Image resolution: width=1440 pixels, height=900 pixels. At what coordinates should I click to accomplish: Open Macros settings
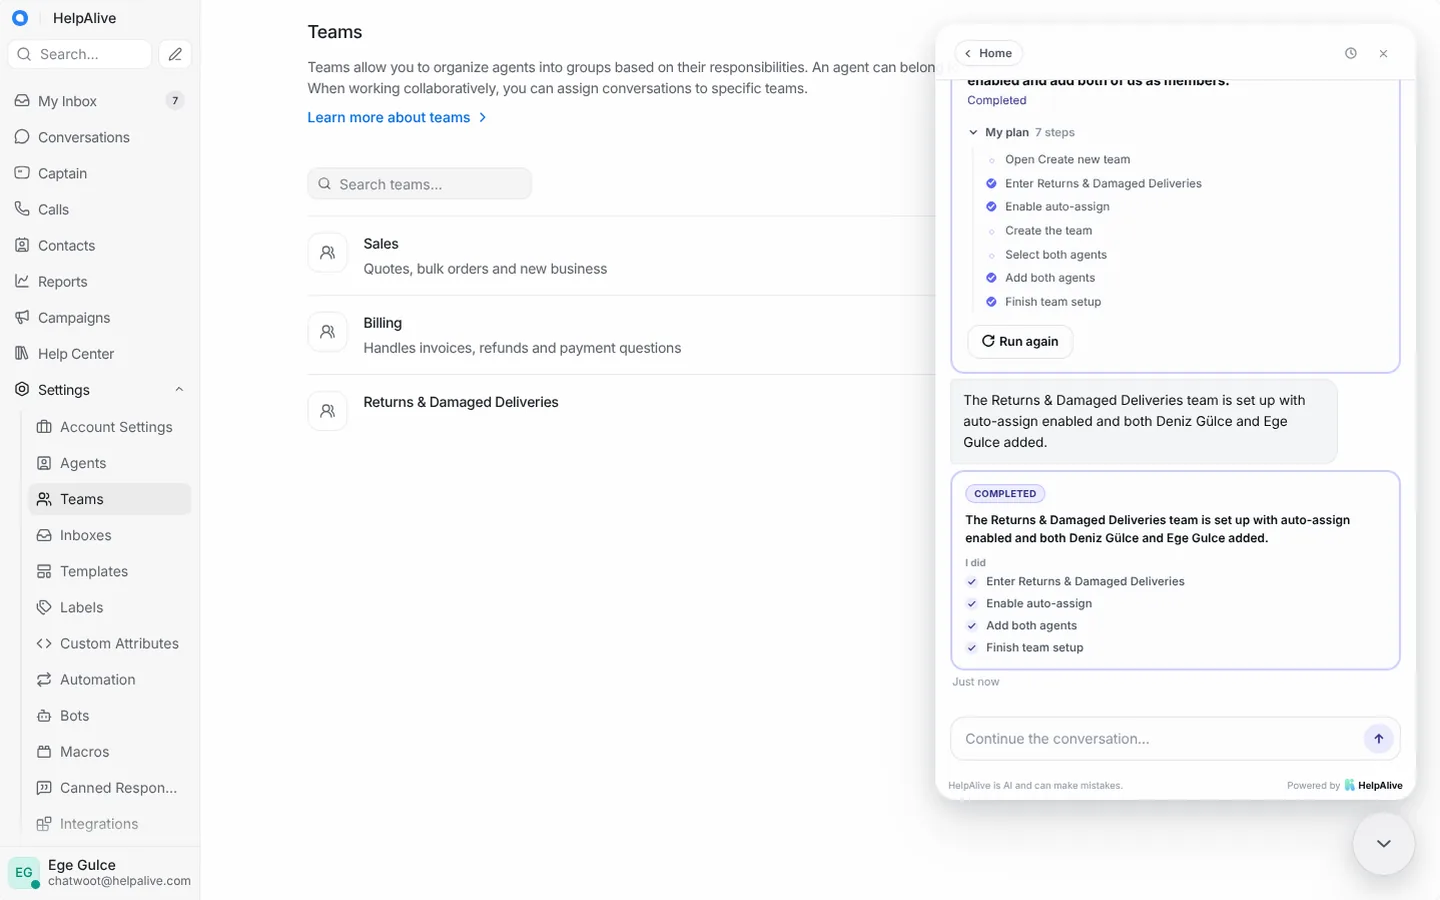[x=110, y=751]
